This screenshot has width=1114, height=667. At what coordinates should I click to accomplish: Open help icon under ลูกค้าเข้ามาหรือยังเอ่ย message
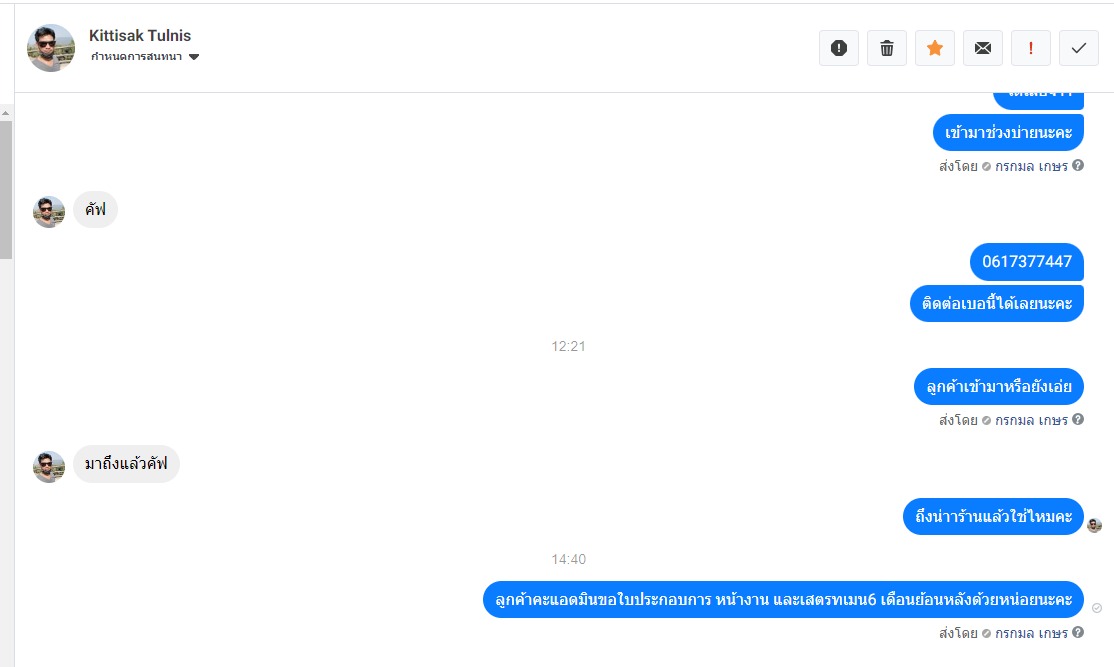click(1078, 419)
